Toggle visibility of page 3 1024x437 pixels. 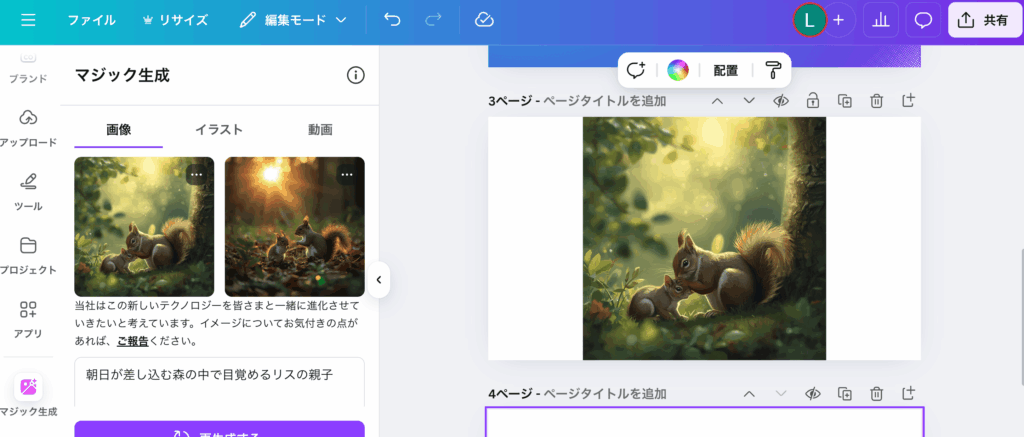tap(781, 101)
